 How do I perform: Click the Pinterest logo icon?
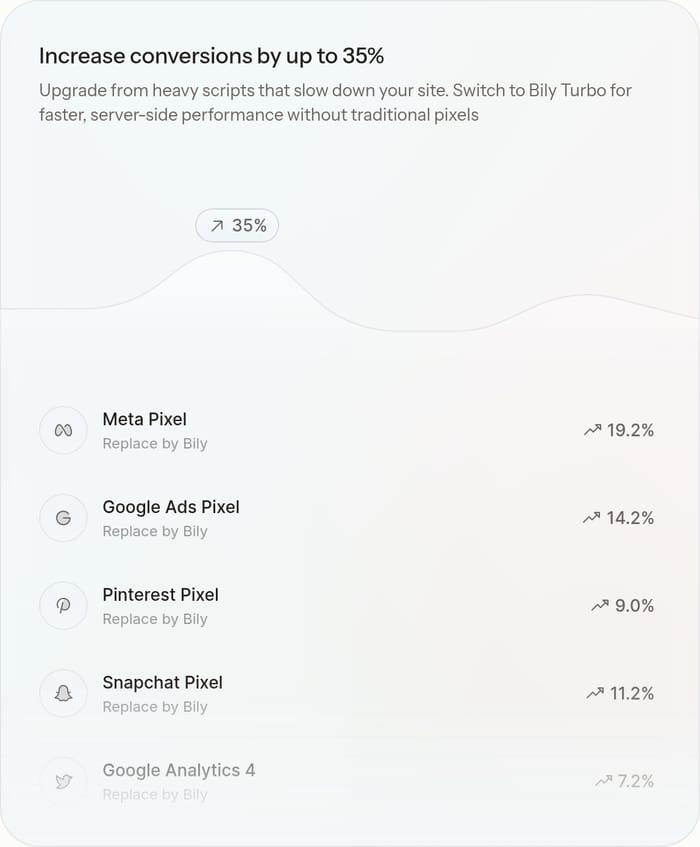tap(63, 606)
